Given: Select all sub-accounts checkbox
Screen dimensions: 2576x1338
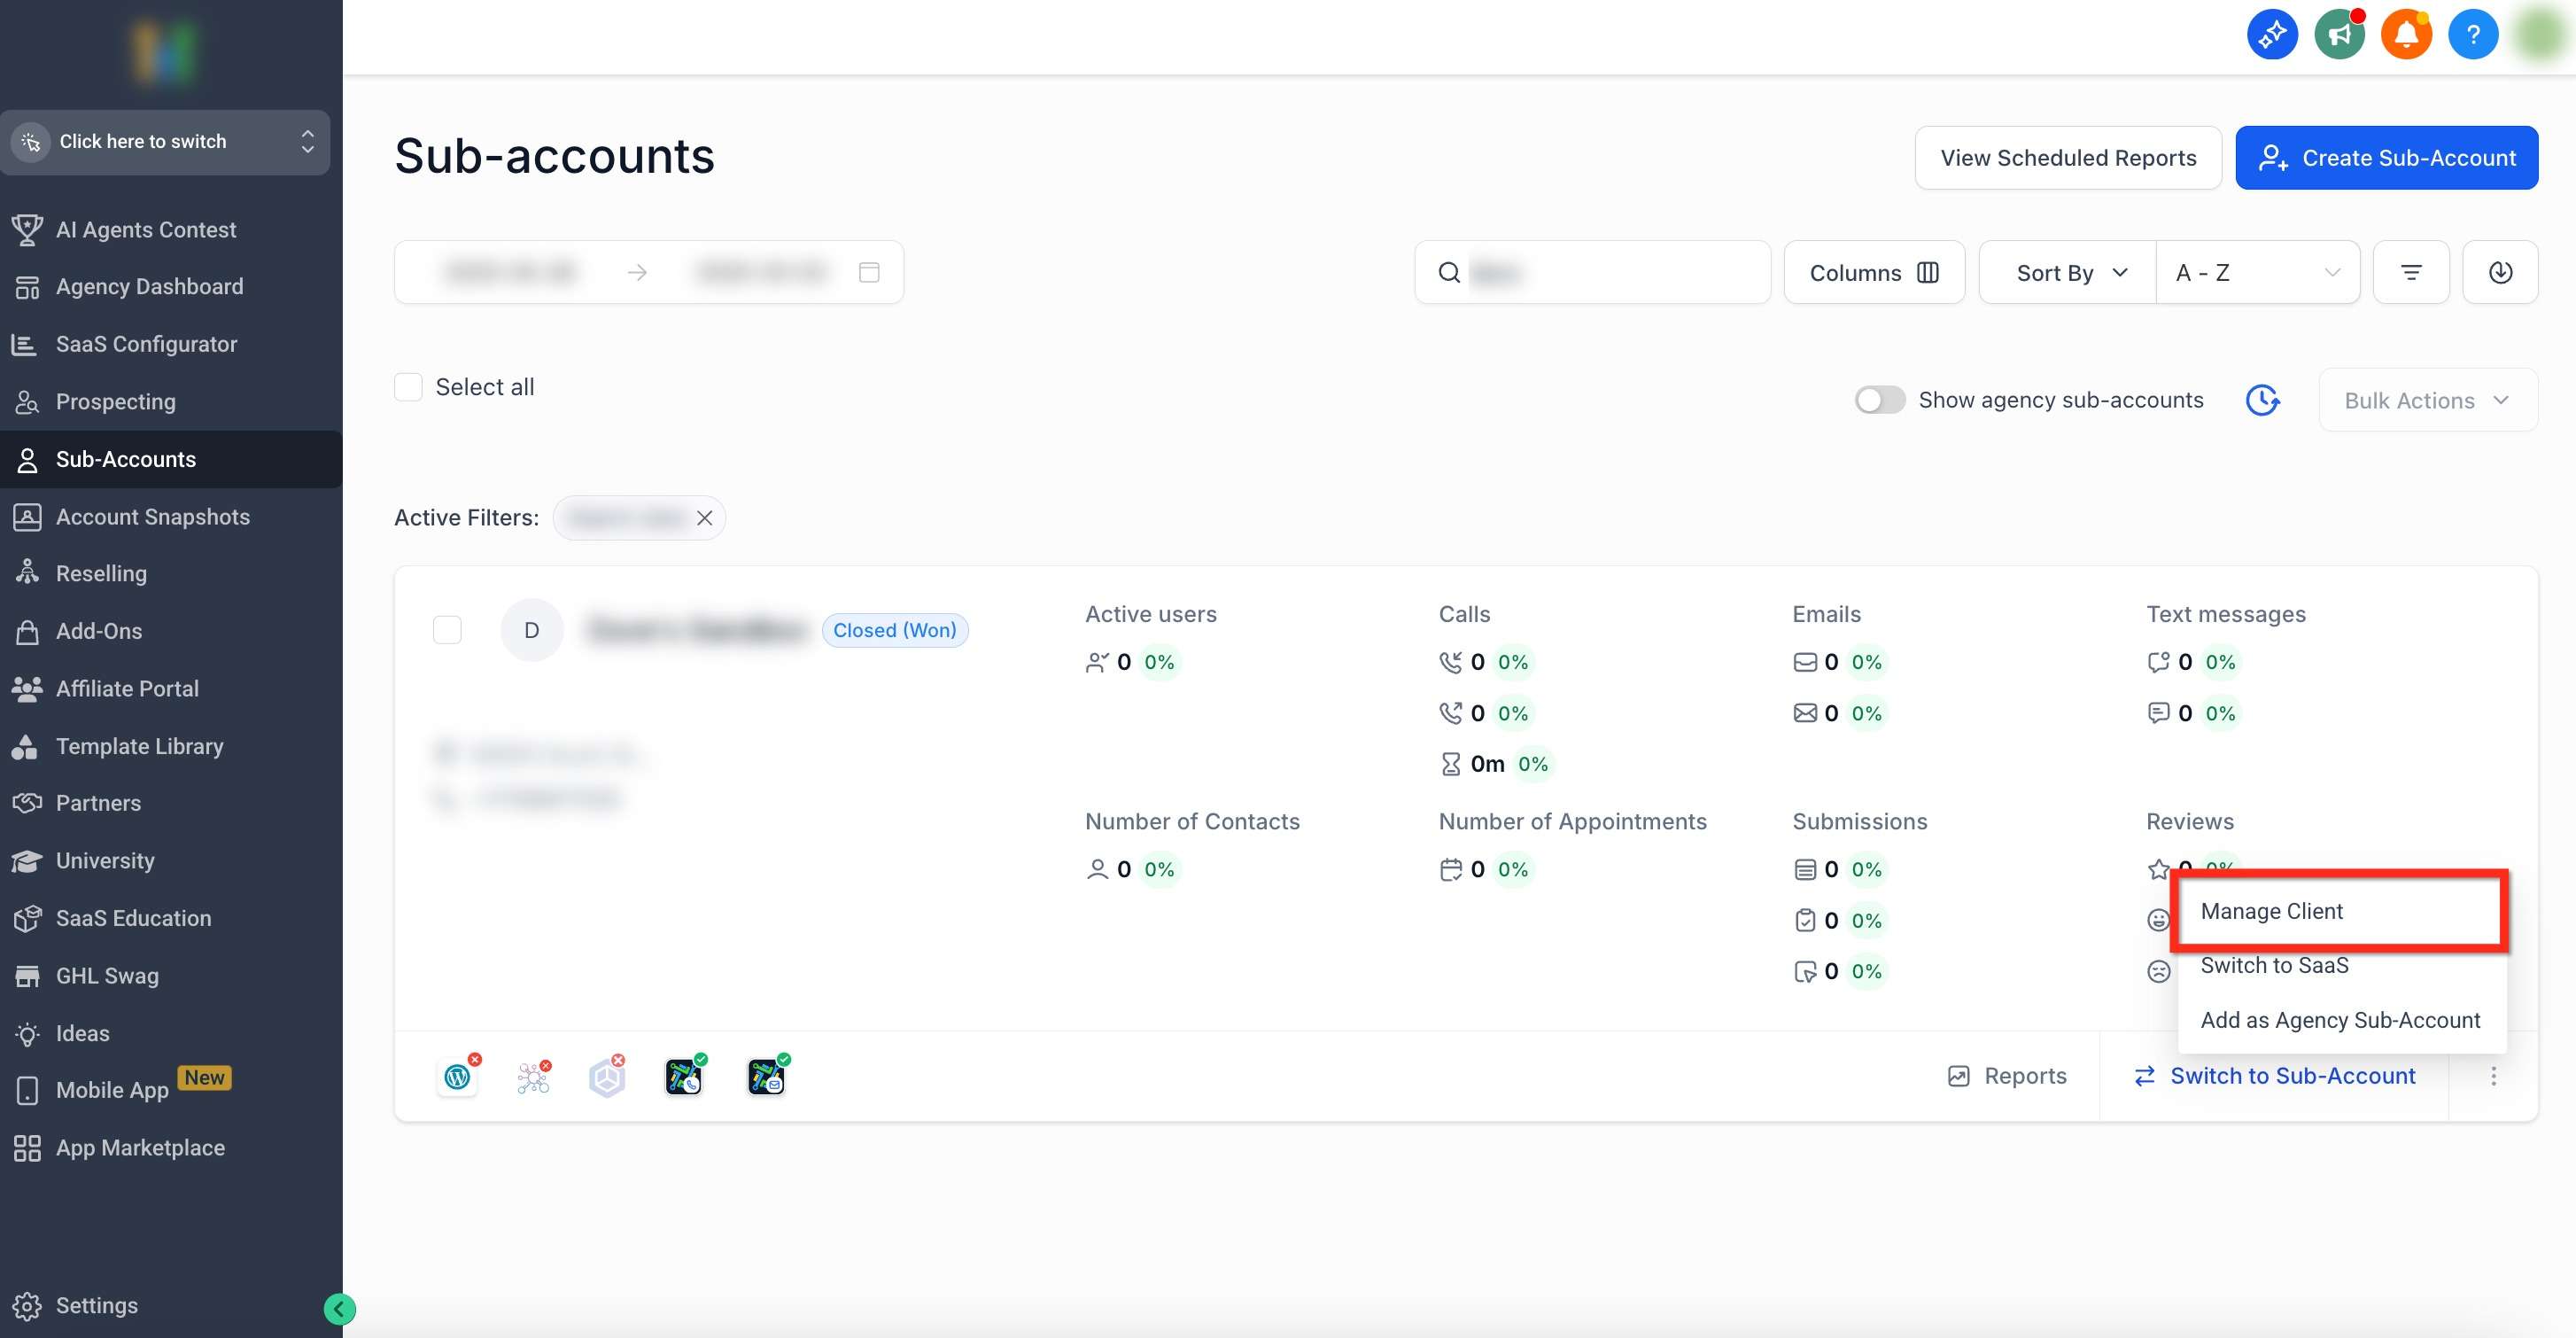Looking at the screenshot, I should coord(408,387).
